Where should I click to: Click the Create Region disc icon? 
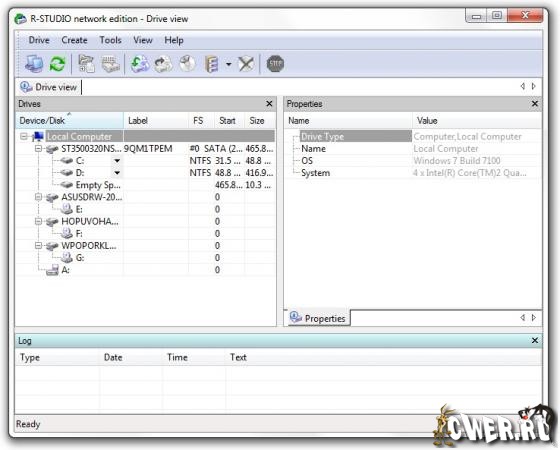click(x=187, y=64)
